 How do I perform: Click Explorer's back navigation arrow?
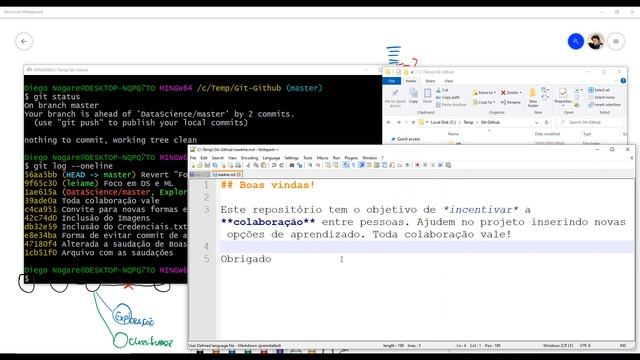388,122
